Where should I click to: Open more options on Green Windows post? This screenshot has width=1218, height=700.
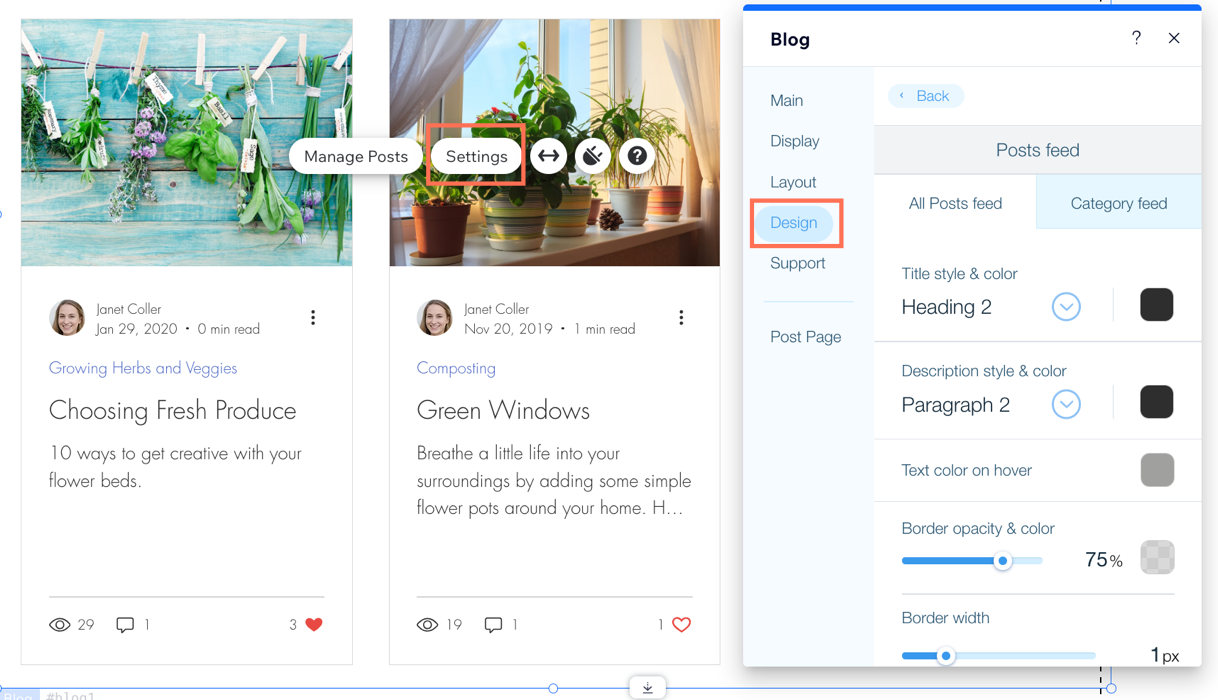(x=681, y=318)
